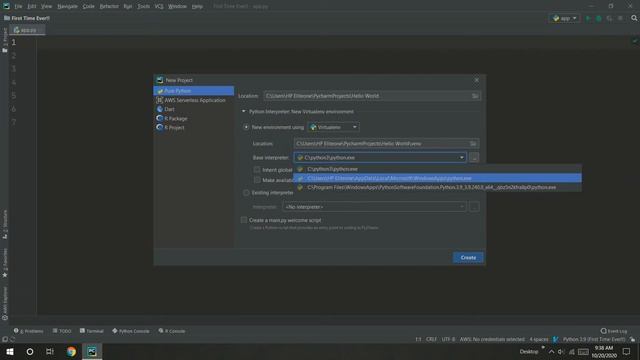Open the Base interpreter browse (...) button
The height and width of the screenshot is (360, 640).
[474, 158]
